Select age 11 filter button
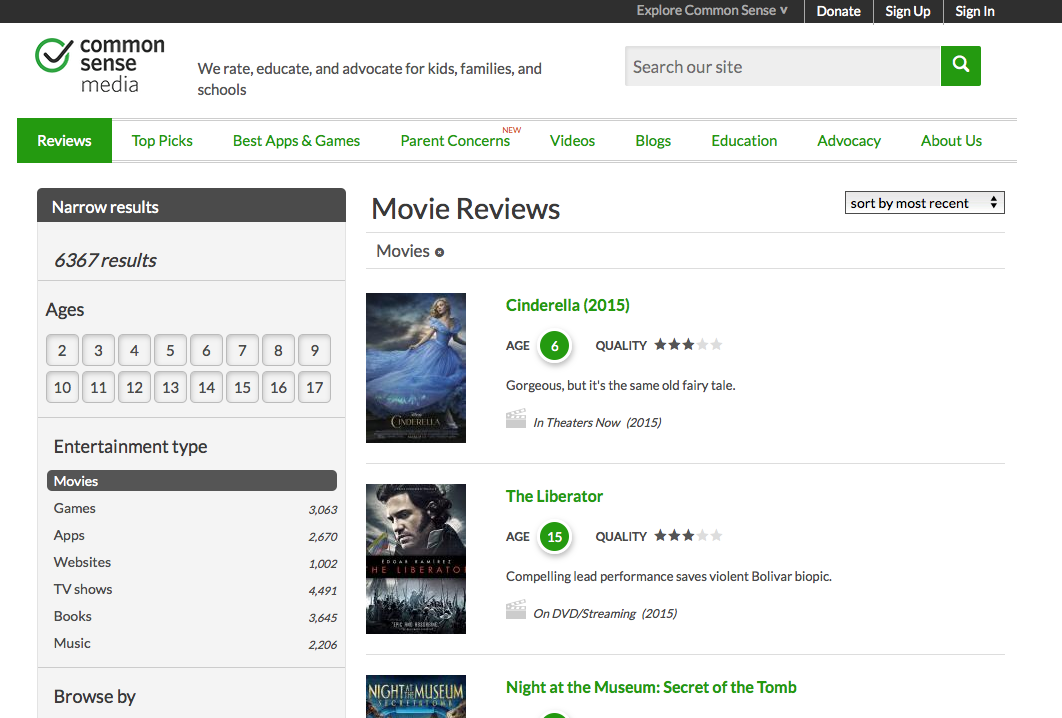This screenshot has width=1062, height=718. (x=98, y=387)
